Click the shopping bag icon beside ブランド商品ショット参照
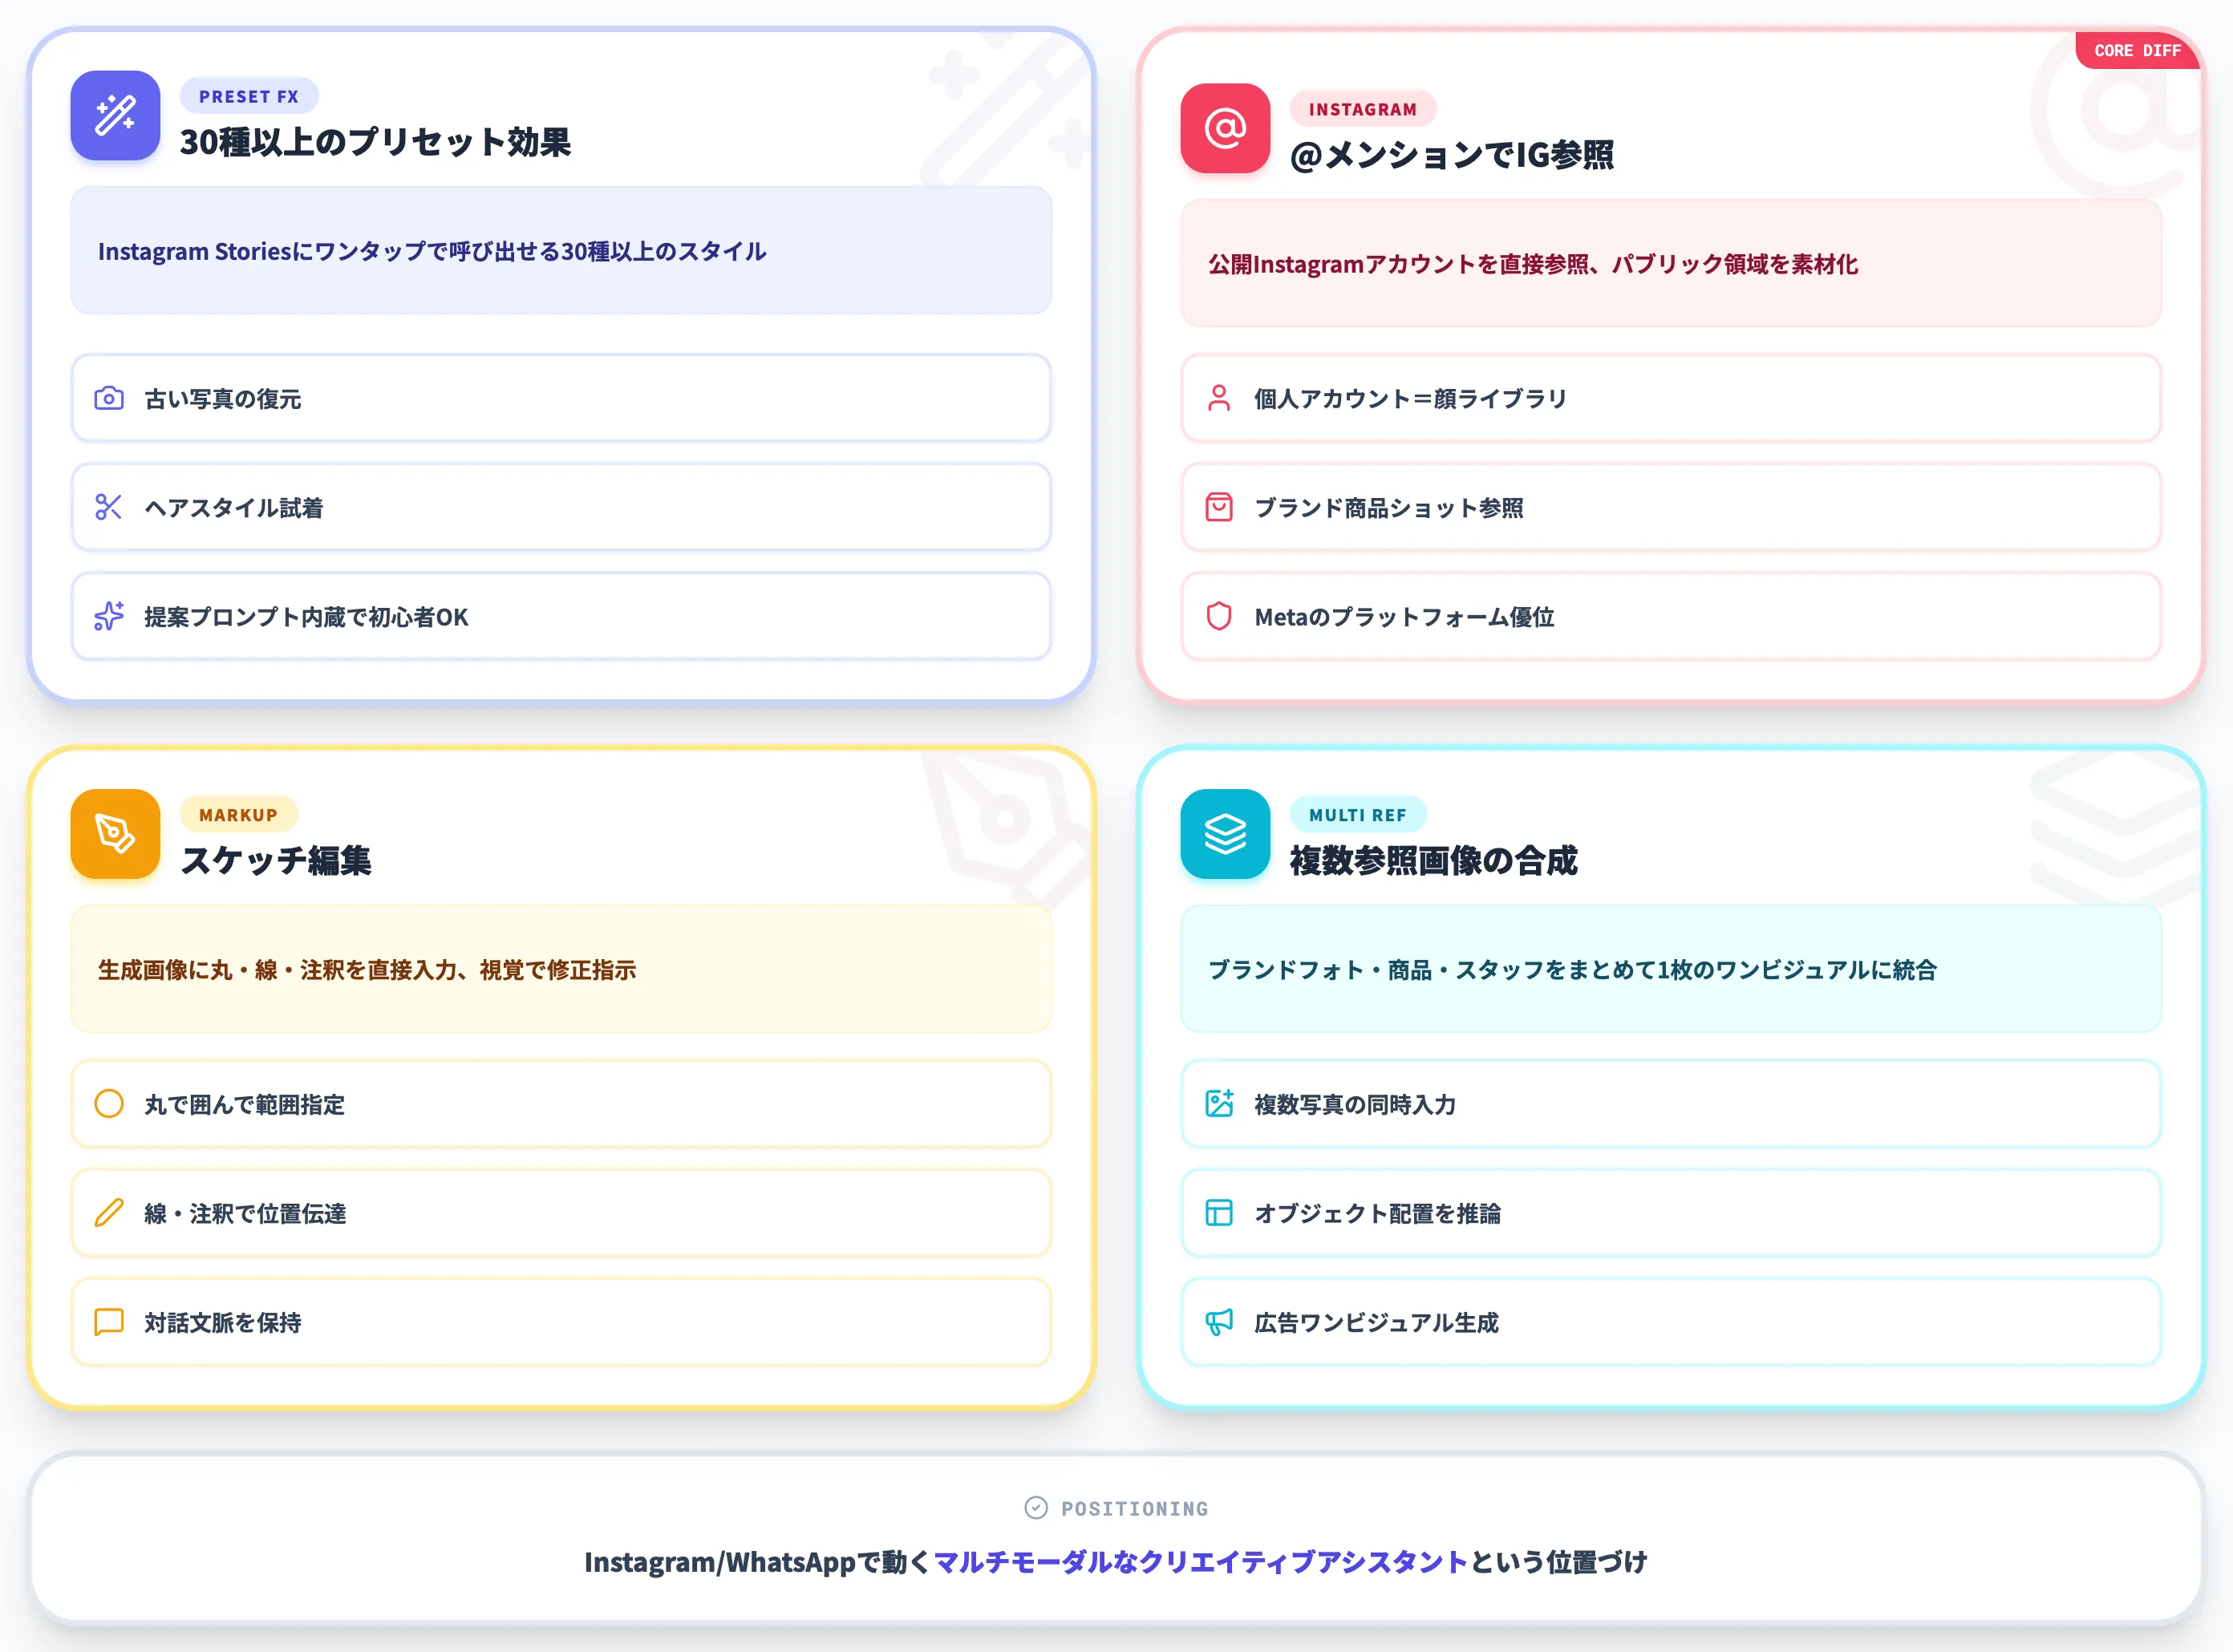Image resolution: width=2233 pixels, height=1652 pixels. [x=1219, y=508]
